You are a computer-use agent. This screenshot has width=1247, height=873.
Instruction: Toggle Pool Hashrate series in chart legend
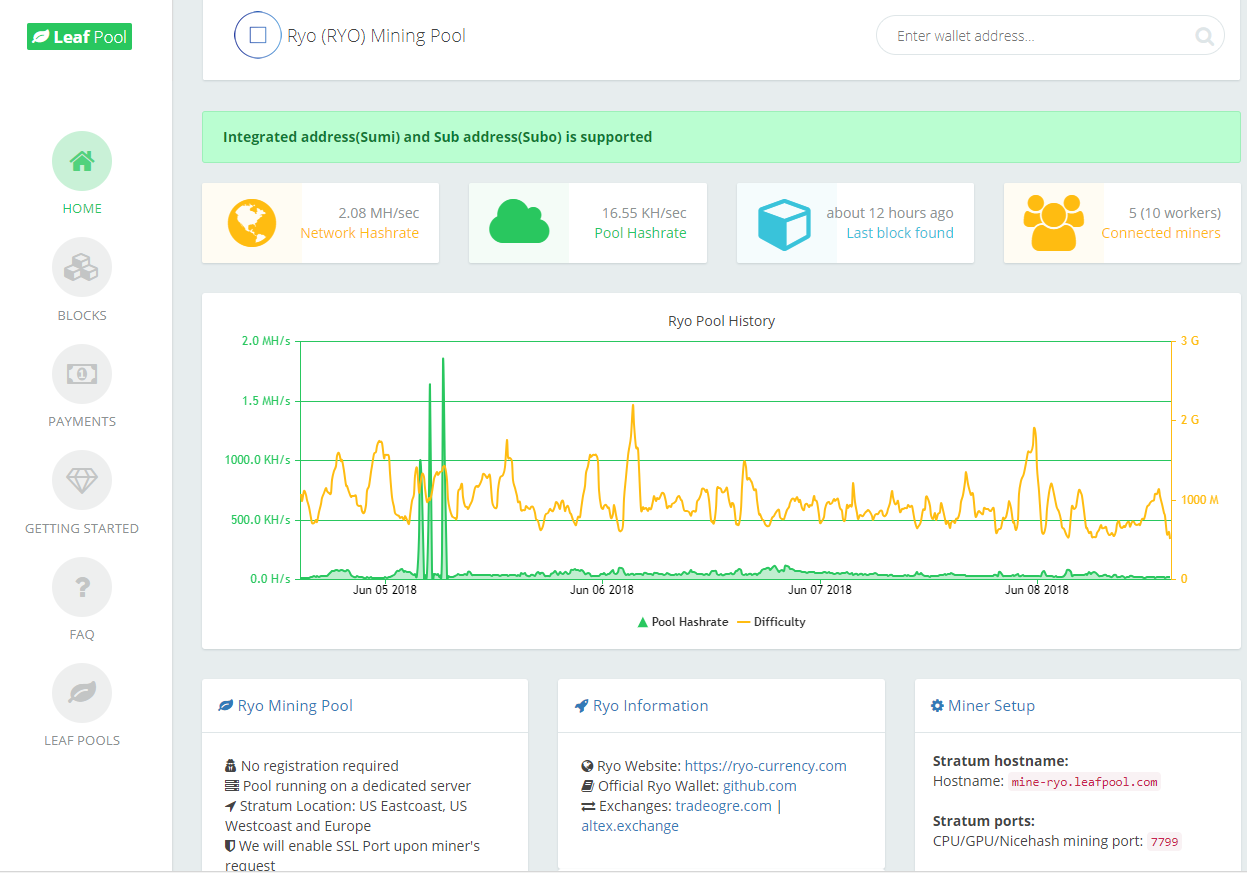683,622
